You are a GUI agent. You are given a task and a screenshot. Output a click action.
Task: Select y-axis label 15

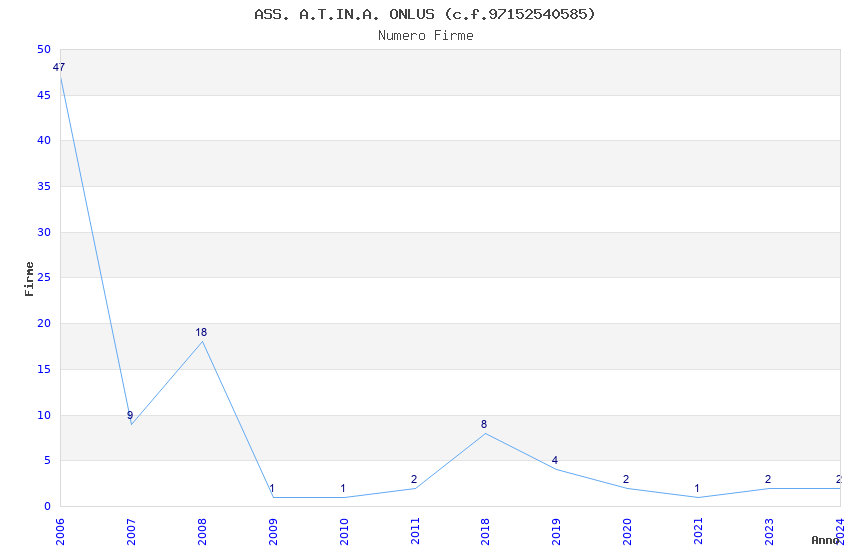pos(44,369)
